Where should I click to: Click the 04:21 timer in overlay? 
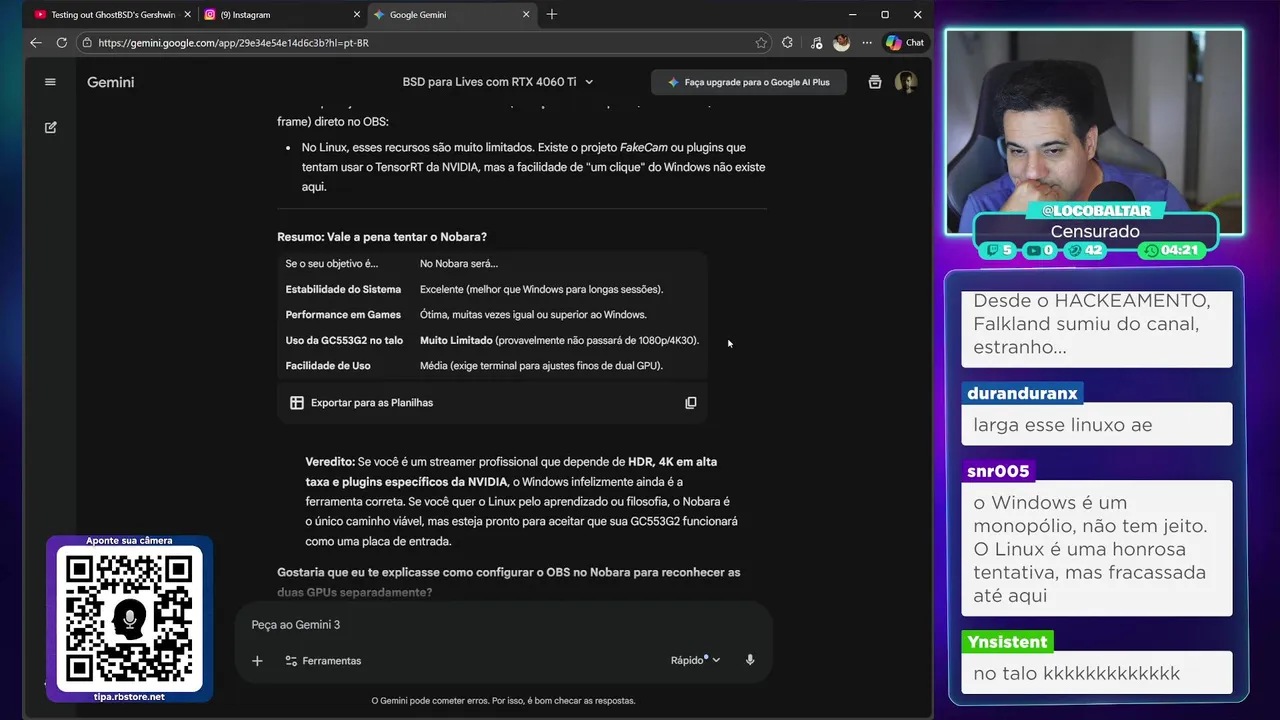tap(1171, 250)
